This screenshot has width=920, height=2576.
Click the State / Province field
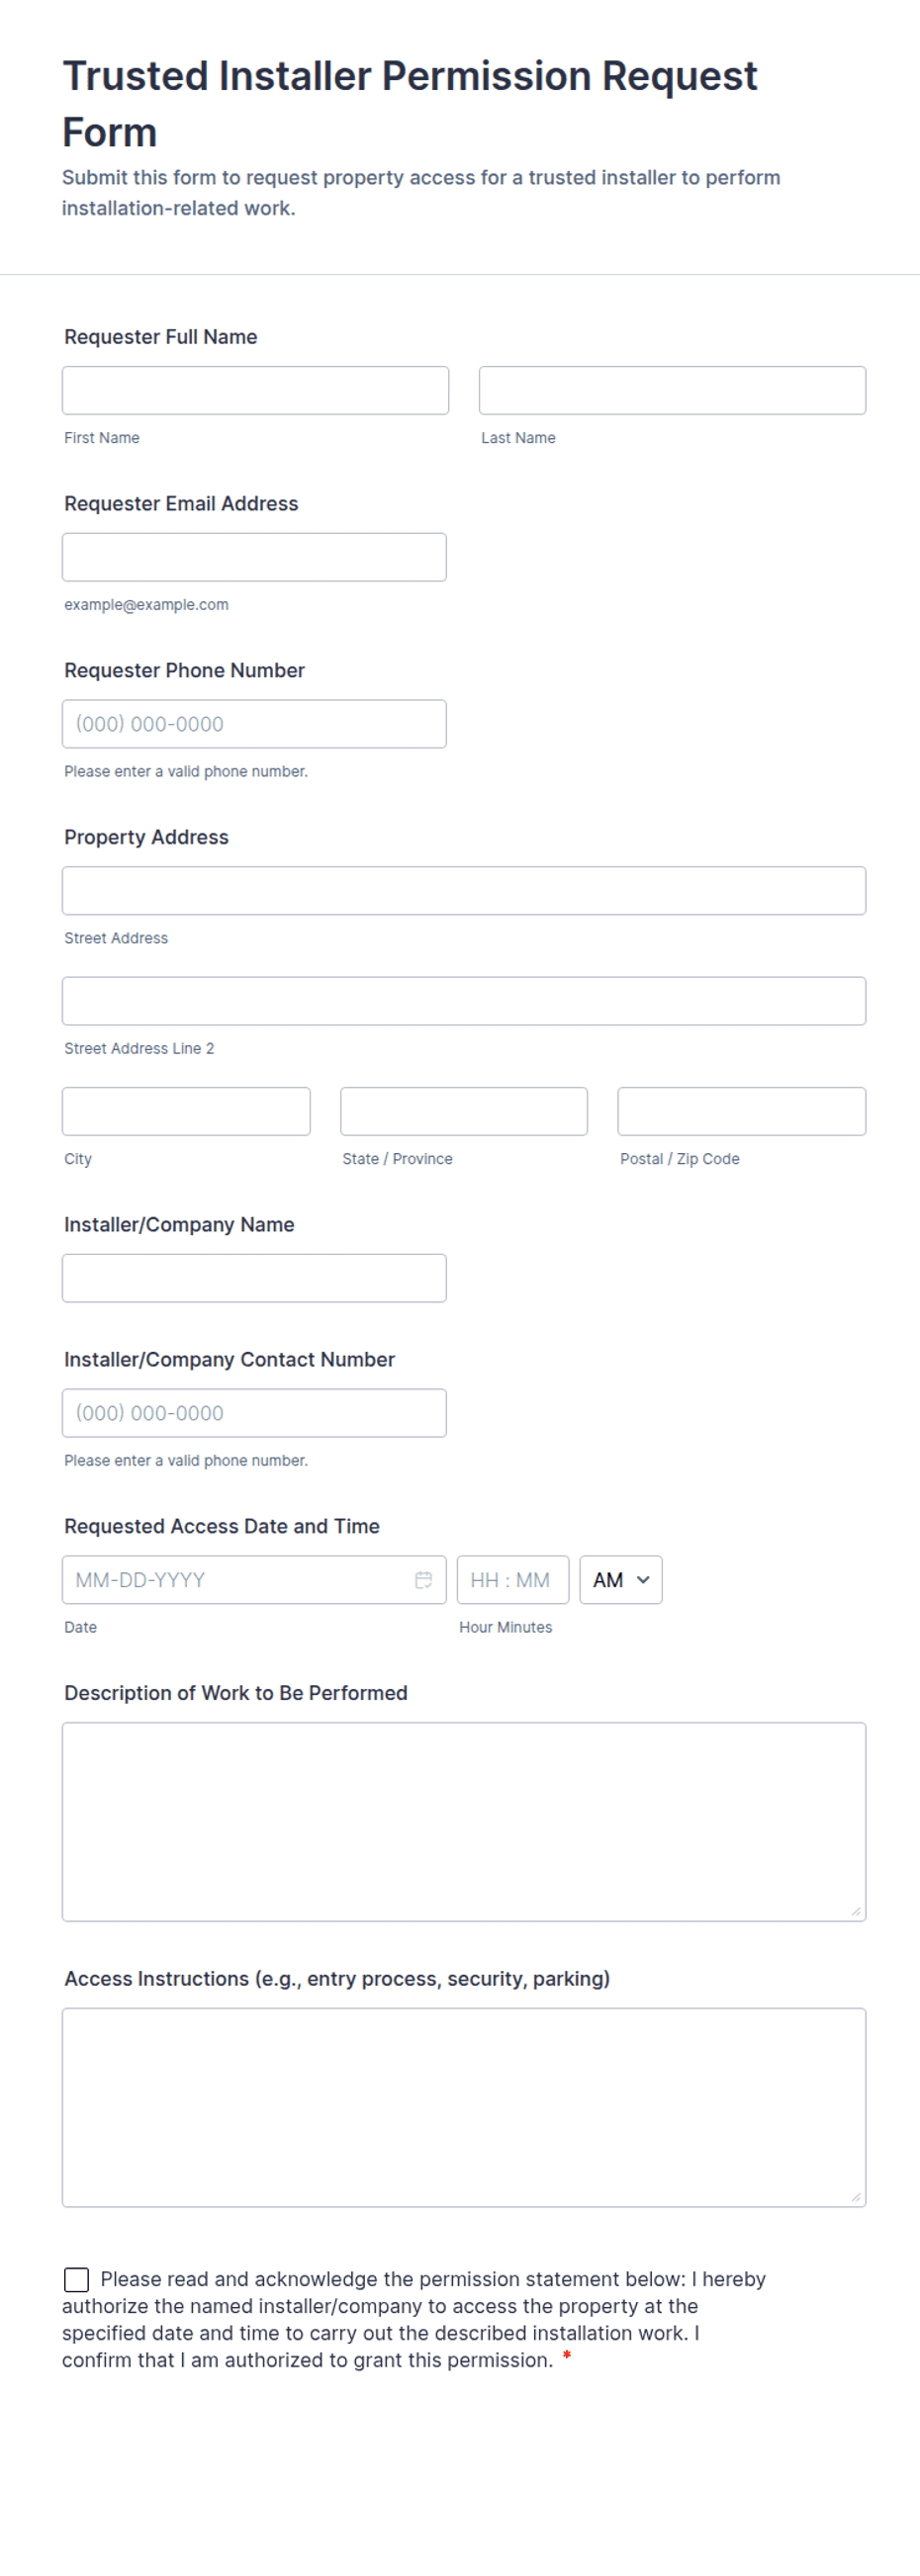pos(463,1111)
